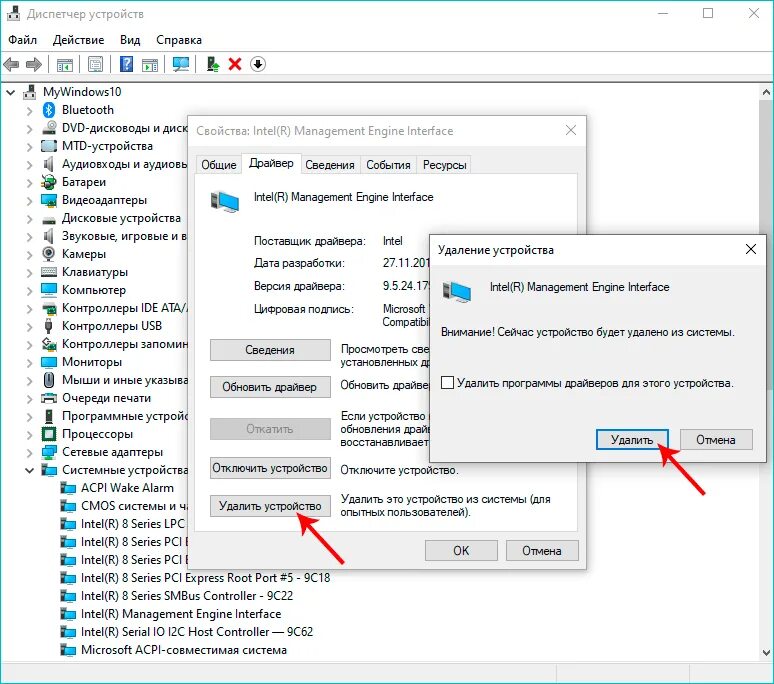Click the Forward arrow toolbar icon

[34, 64]
